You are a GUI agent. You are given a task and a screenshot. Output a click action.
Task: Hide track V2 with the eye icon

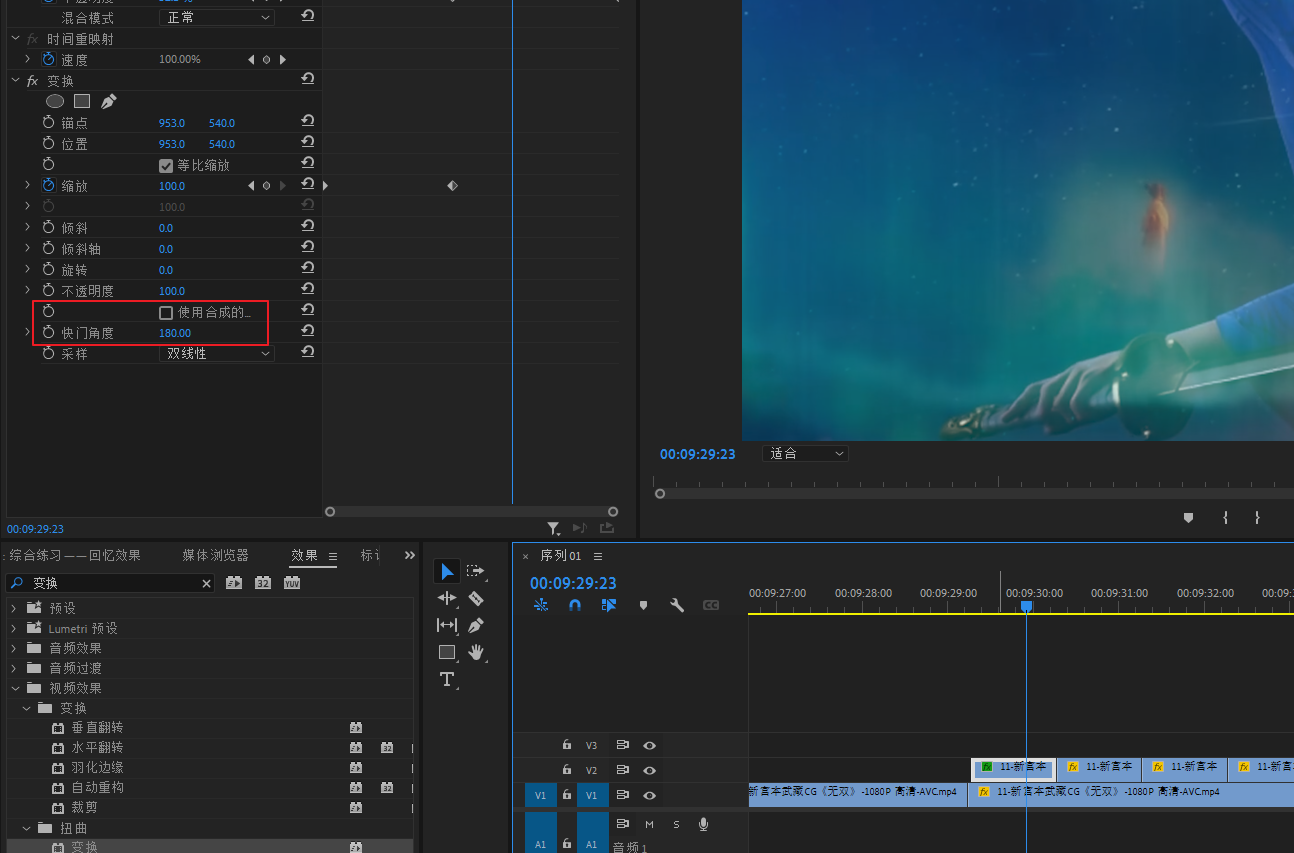tap(649, 770)
